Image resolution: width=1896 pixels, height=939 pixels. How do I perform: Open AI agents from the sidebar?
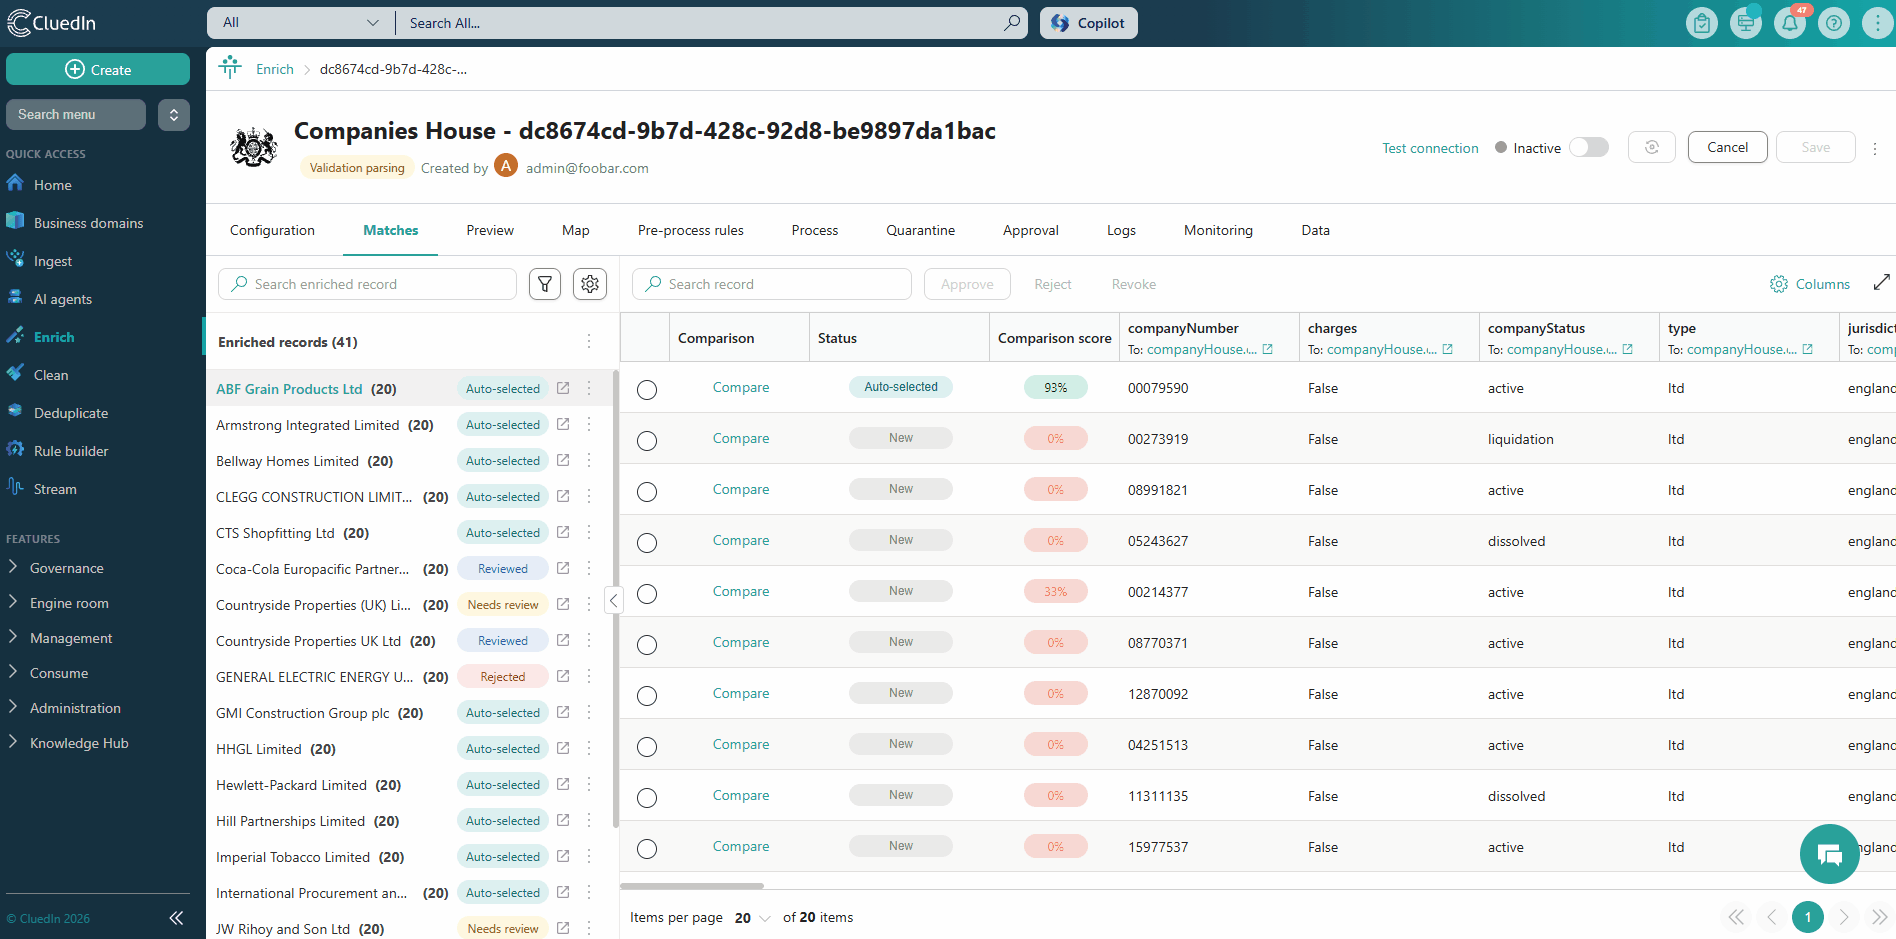[63, 299]
